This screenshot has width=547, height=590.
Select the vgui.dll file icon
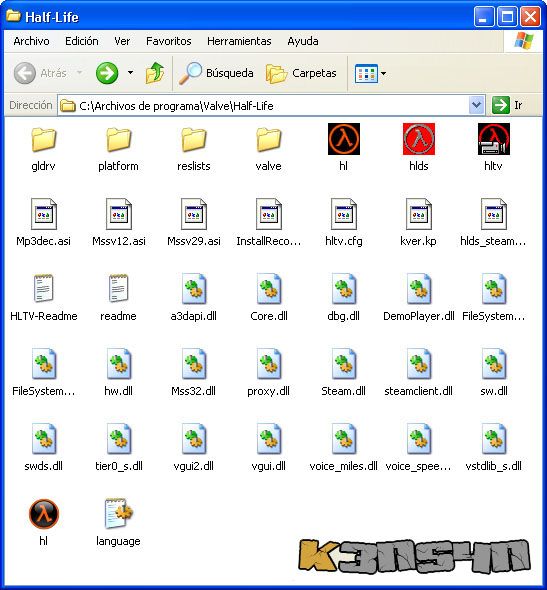click(x=269, y=438)
